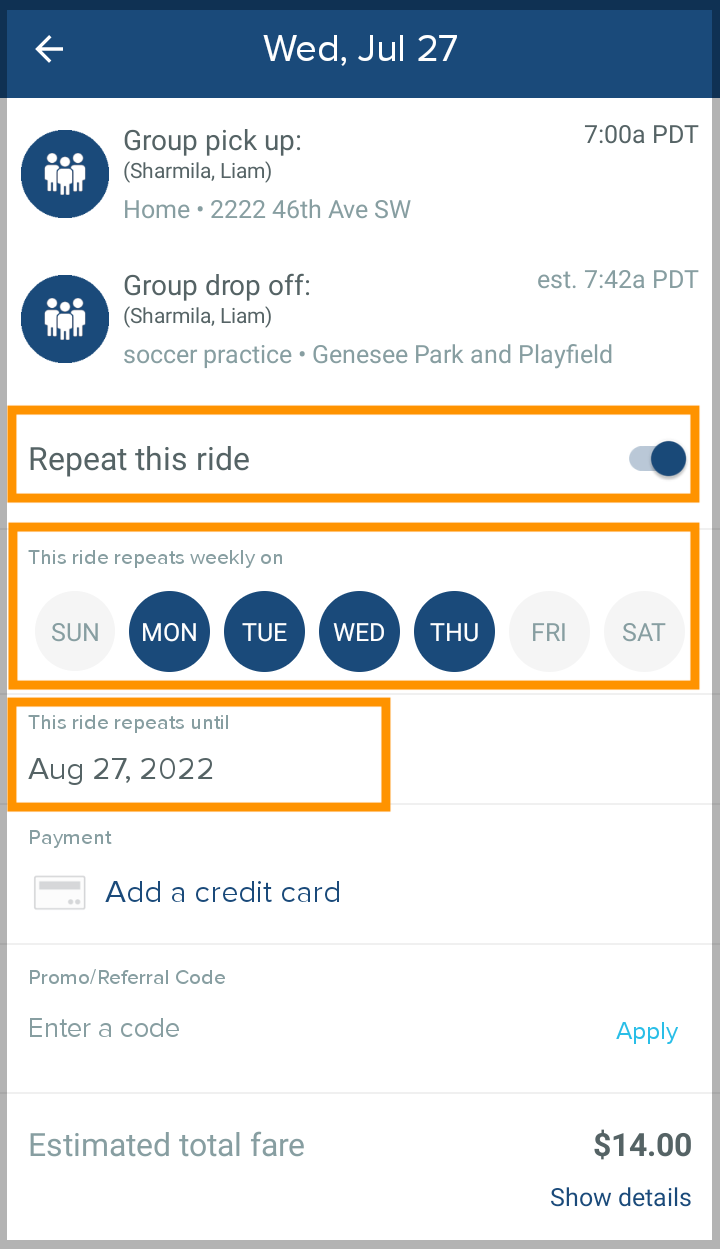Tap the group drop off icon

tap(65, 319)
